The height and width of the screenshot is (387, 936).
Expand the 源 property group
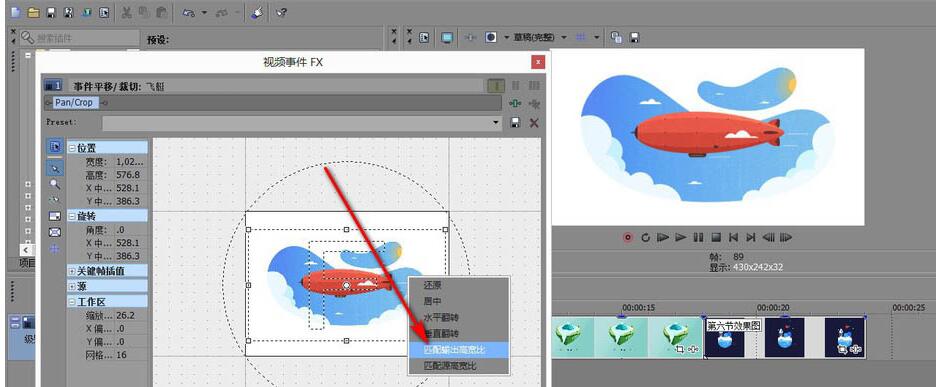point(72,287)
